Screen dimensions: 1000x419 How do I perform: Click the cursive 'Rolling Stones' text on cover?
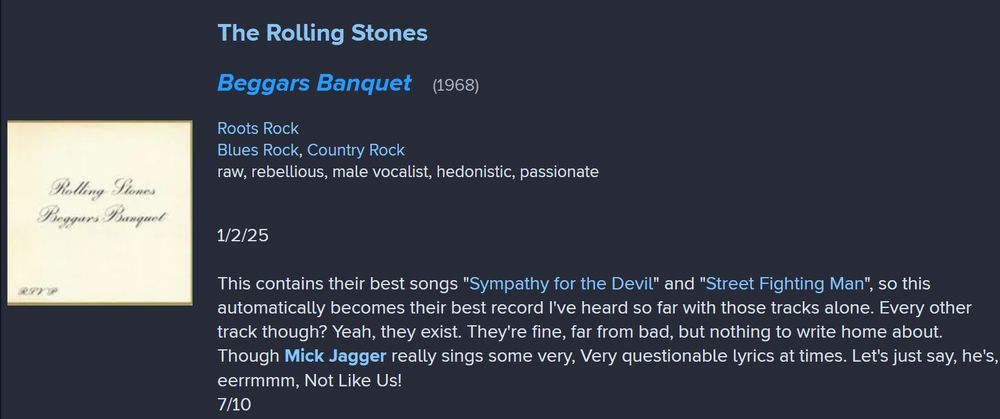click(102, 189)
